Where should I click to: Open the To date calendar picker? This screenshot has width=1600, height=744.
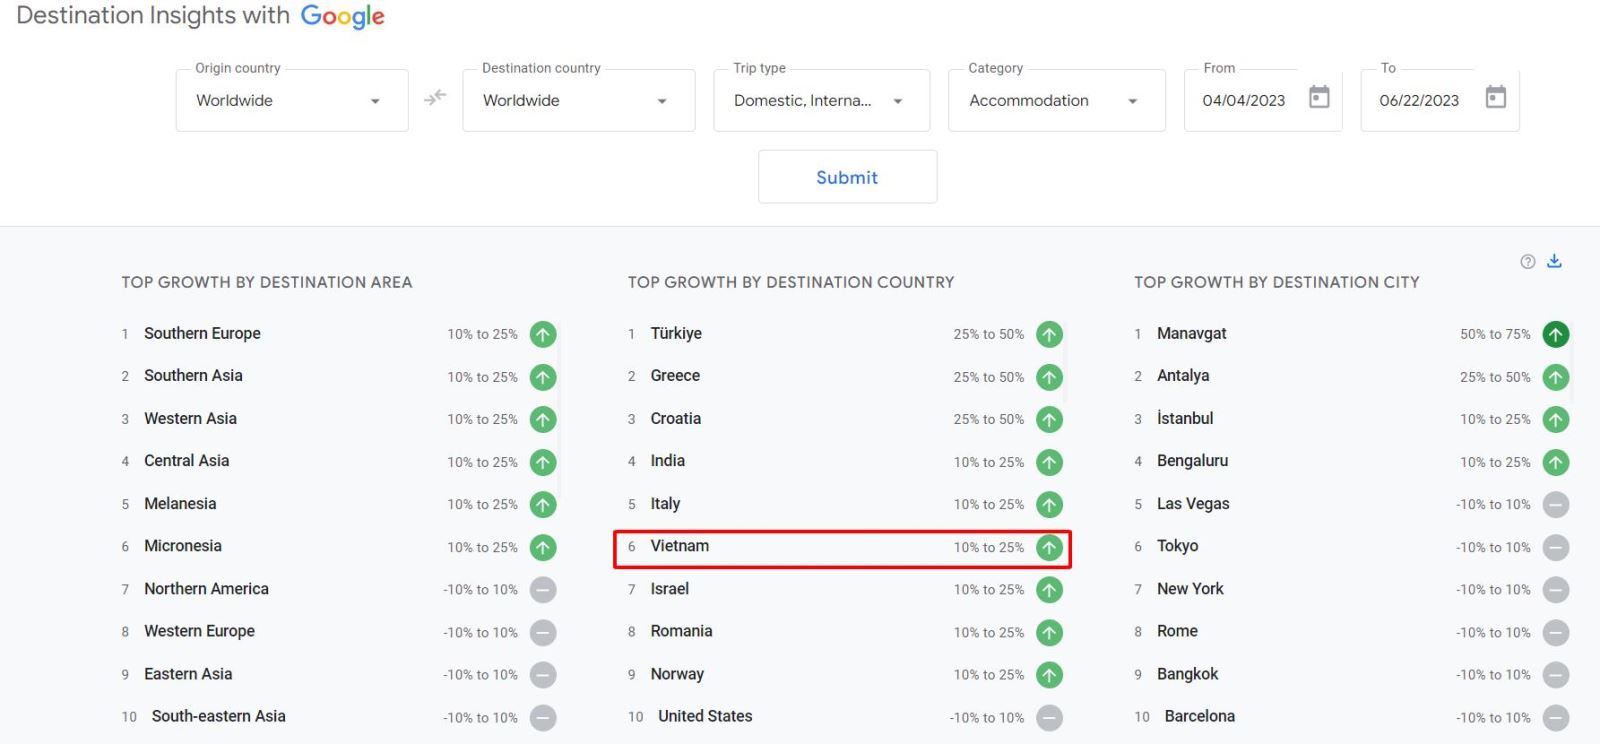pyautogui.click(x=1495, y=97)
